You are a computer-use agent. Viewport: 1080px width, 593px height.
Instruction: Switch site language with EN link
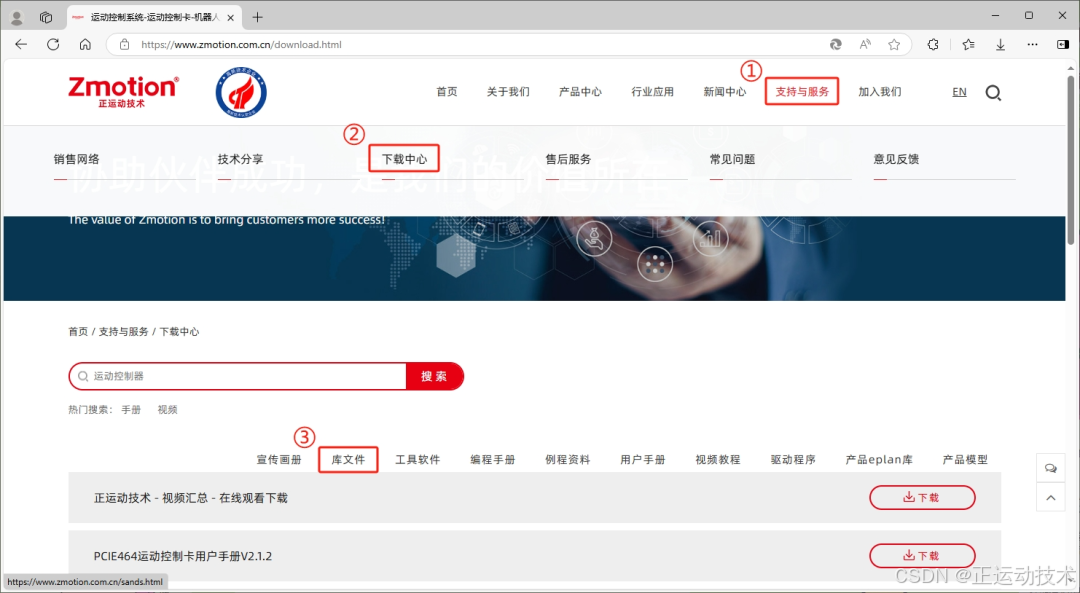pos(959,92)
